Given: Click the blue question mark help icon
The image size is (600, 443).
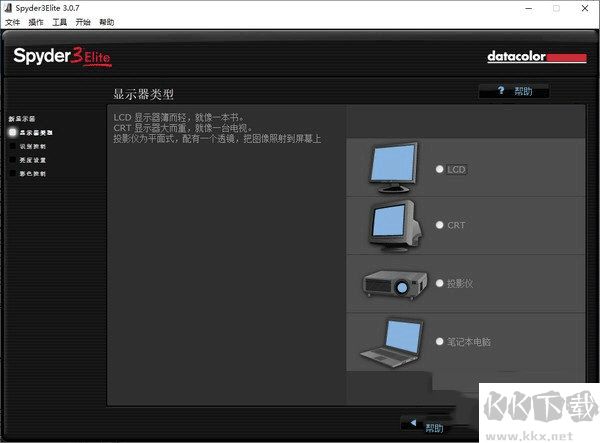Looking at the screenshot, I should coord(501,91).
